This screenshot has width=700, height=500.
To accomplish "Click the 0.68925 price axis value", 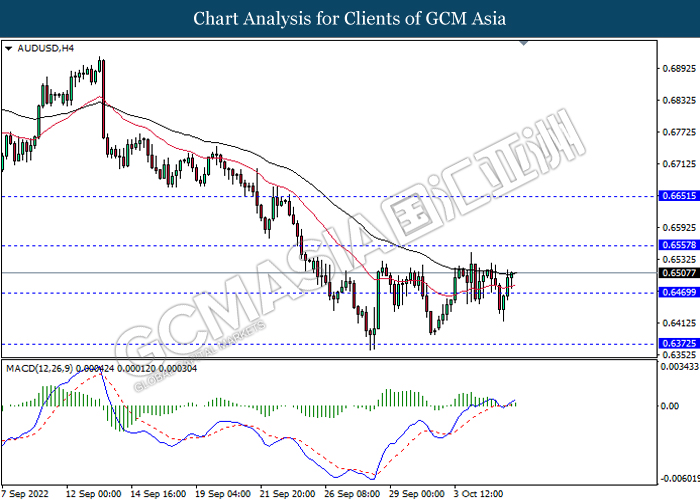I will tap(679, 69).
